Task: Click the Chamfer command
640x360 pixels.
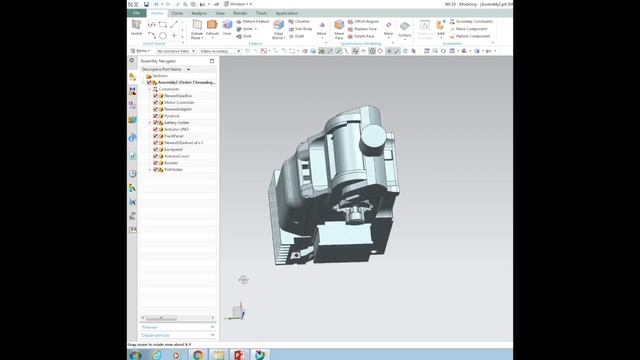Action: coord(299,21)
